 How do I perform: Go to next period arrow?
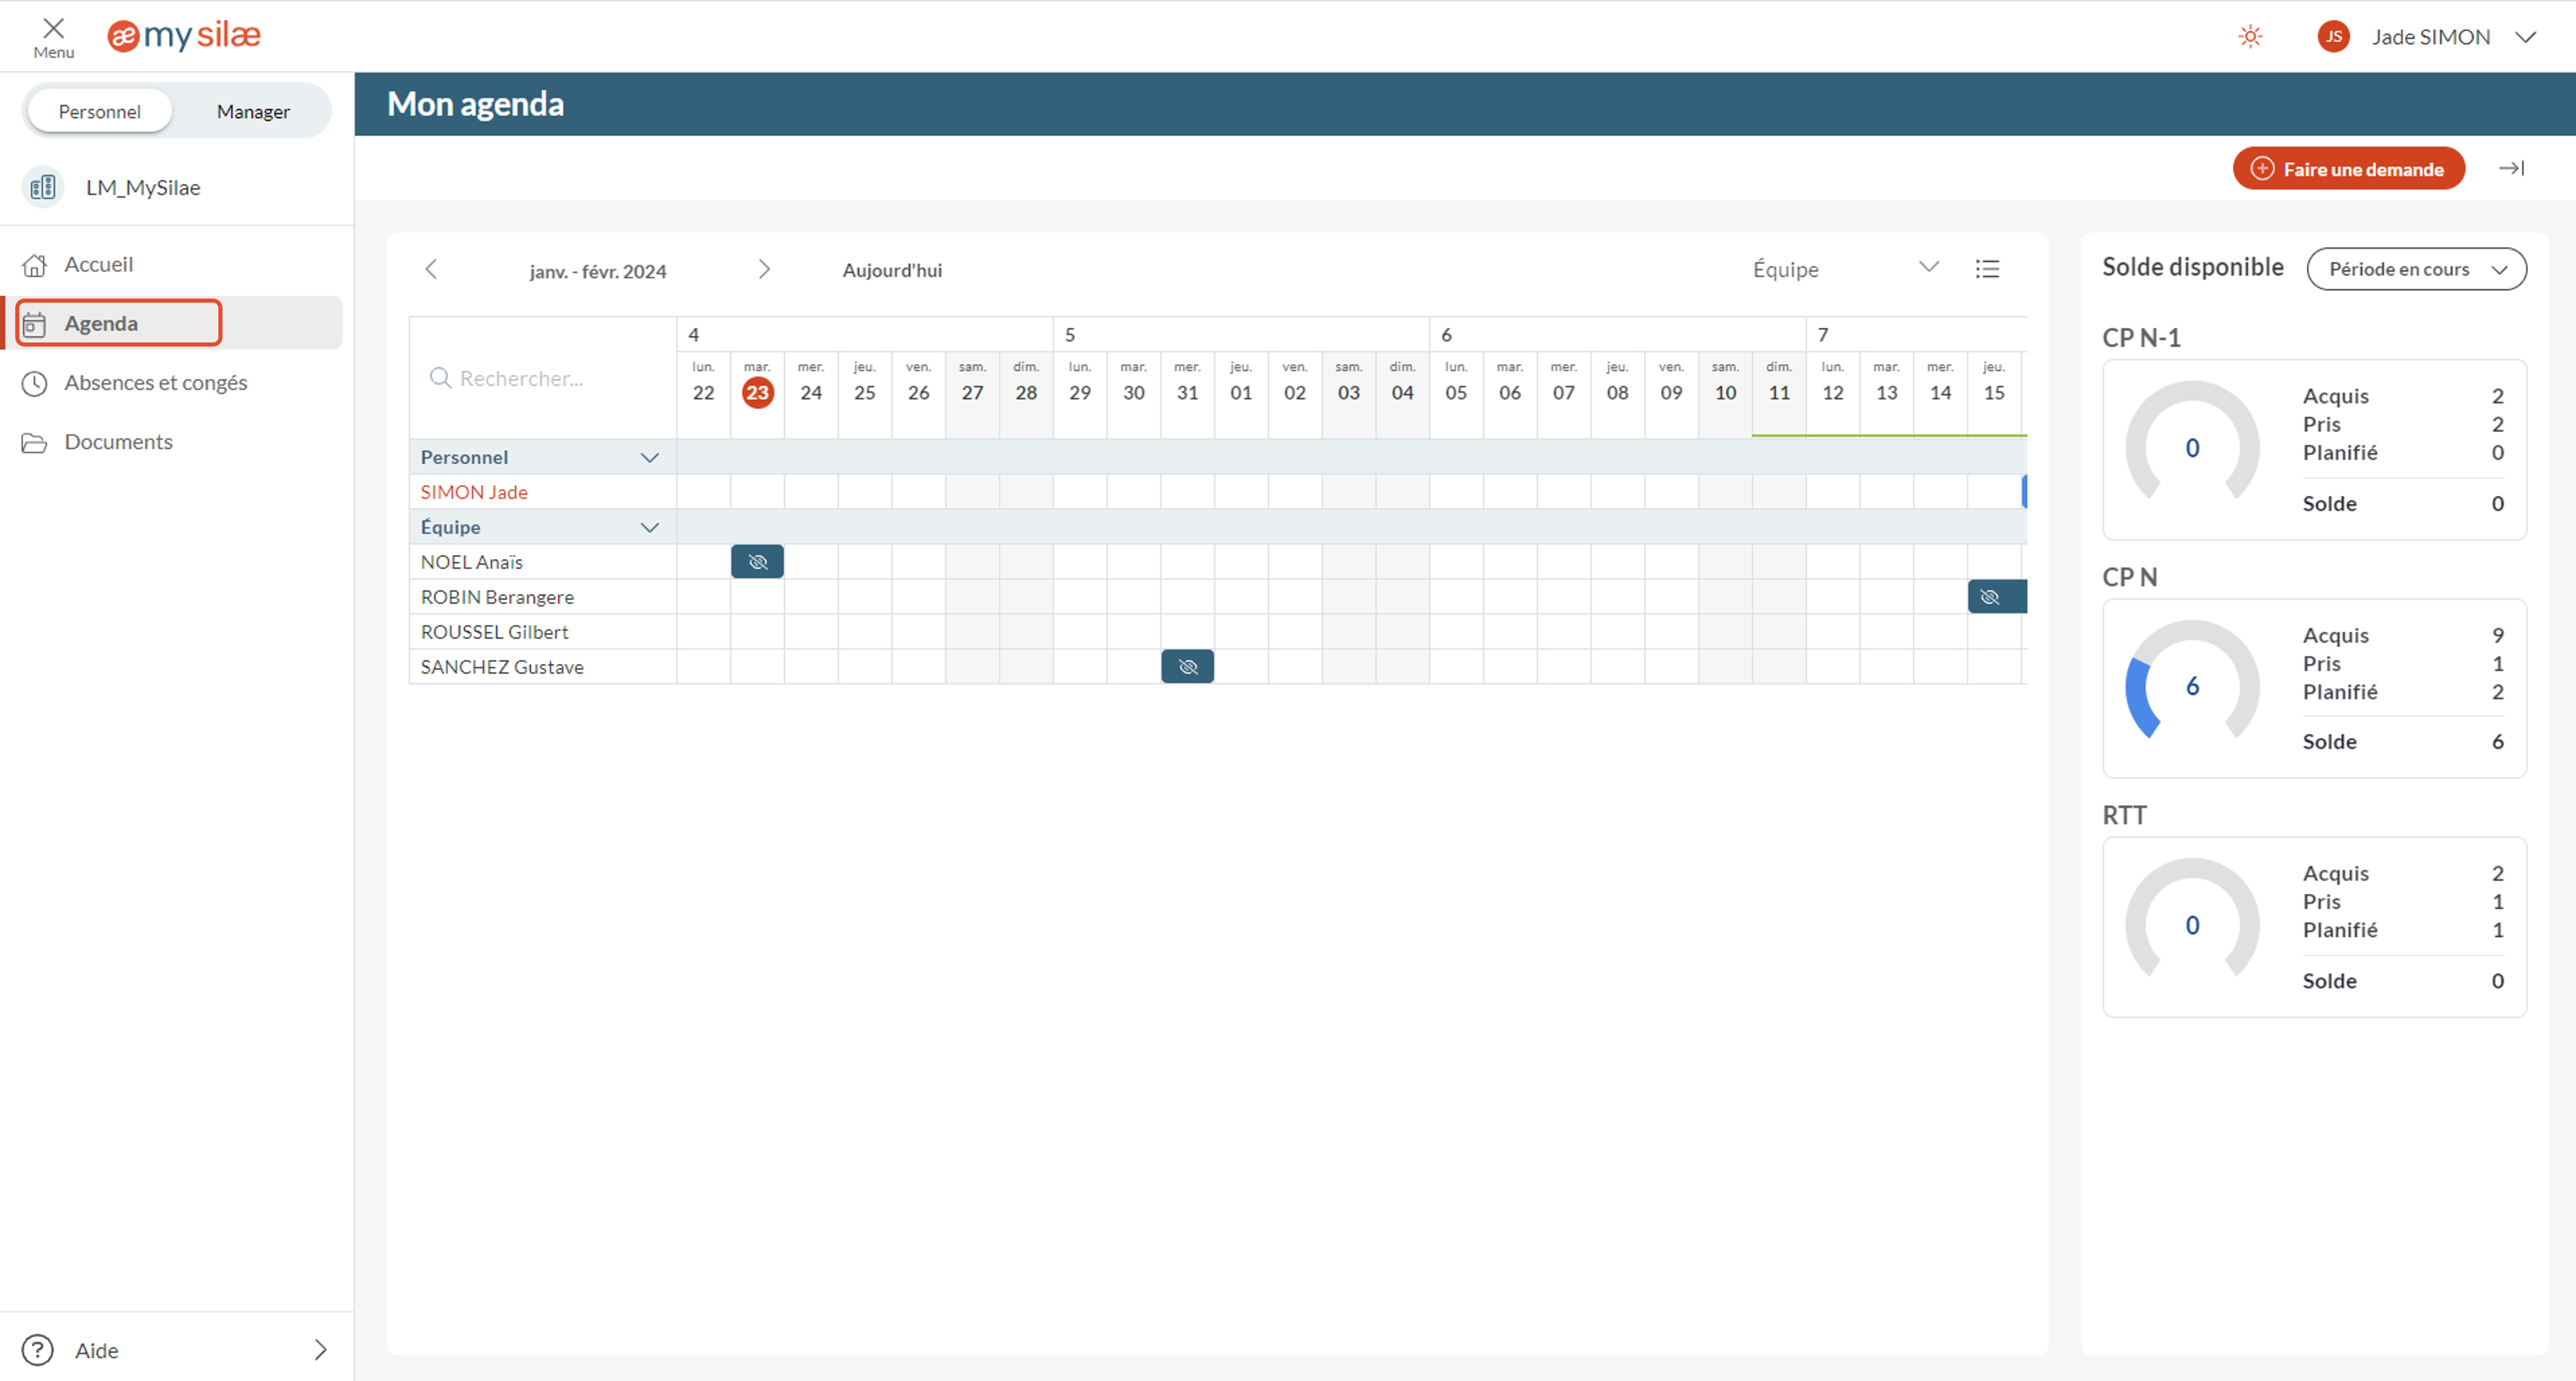(x=764, y=270)
